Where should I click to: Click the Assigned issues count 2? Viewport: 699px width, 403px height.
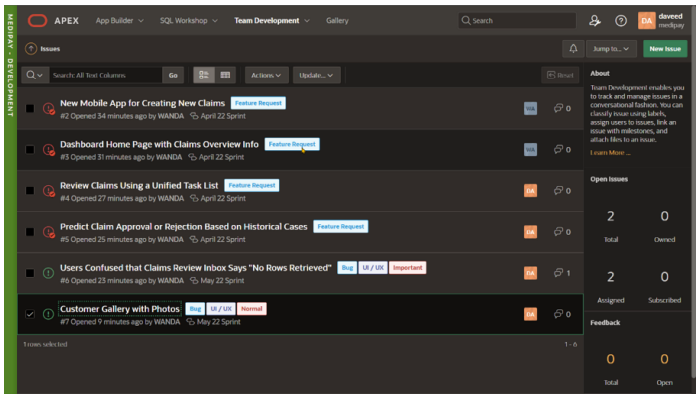point(611,277)
